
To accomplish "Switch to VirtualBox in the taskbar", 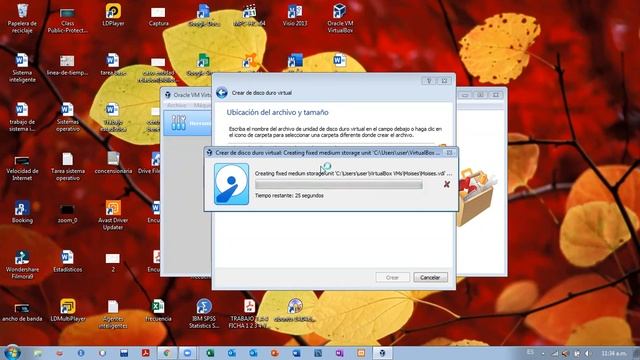I will (x=382, y=353).
